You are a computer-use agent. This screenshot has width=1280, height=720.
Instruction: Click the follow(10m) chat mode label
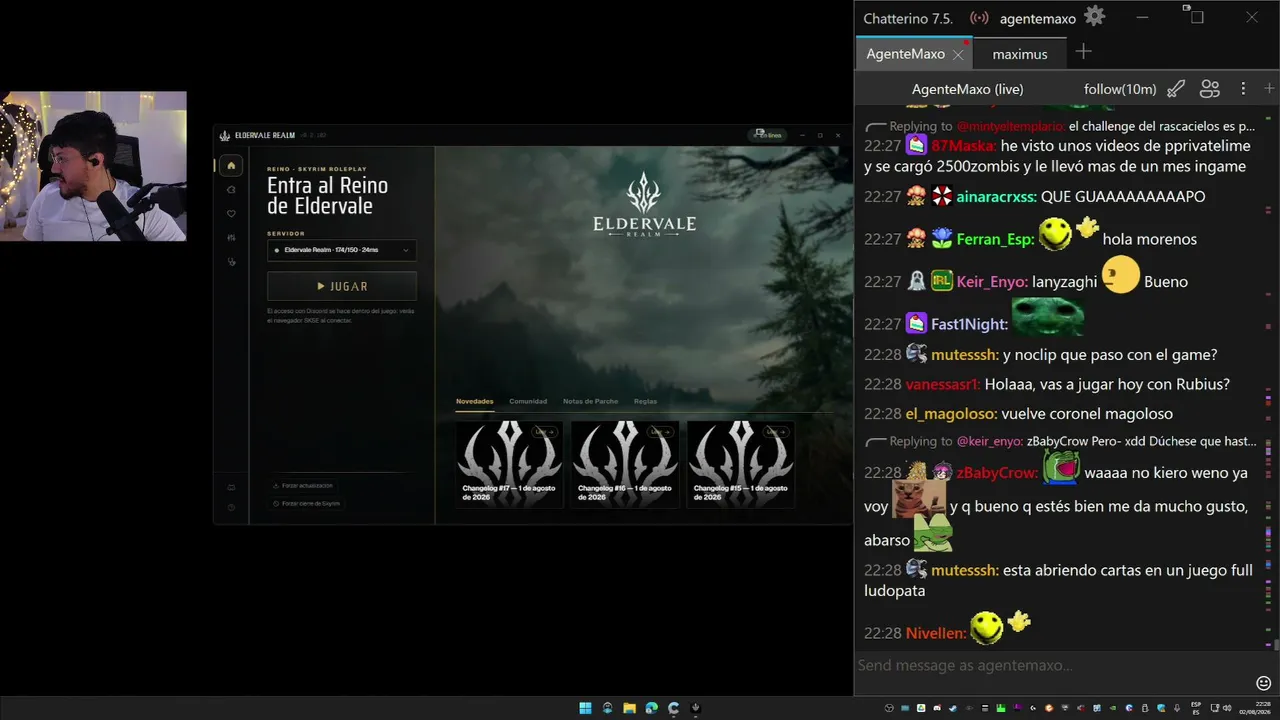tap(1120, 89)
